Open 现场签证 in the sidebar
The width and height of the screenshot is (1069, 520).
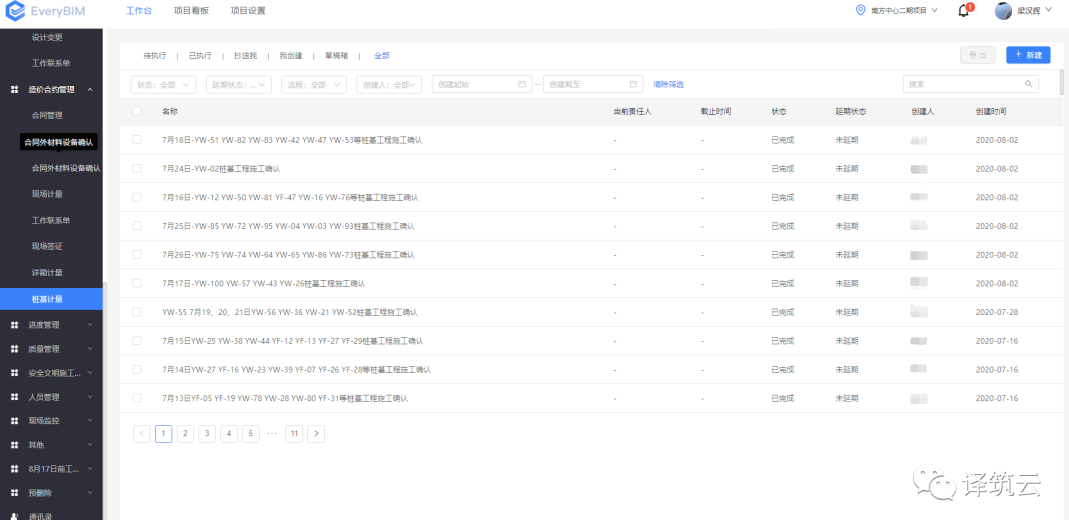(47, 246)
